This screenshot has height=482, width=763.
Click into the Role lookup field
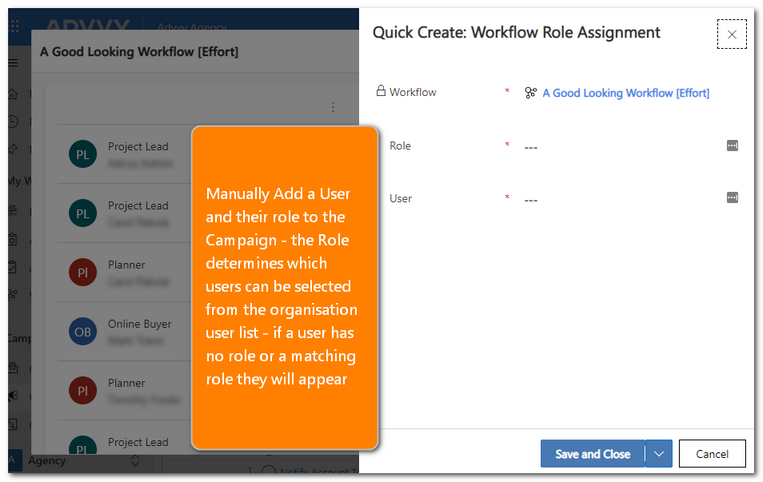point(620,146)
